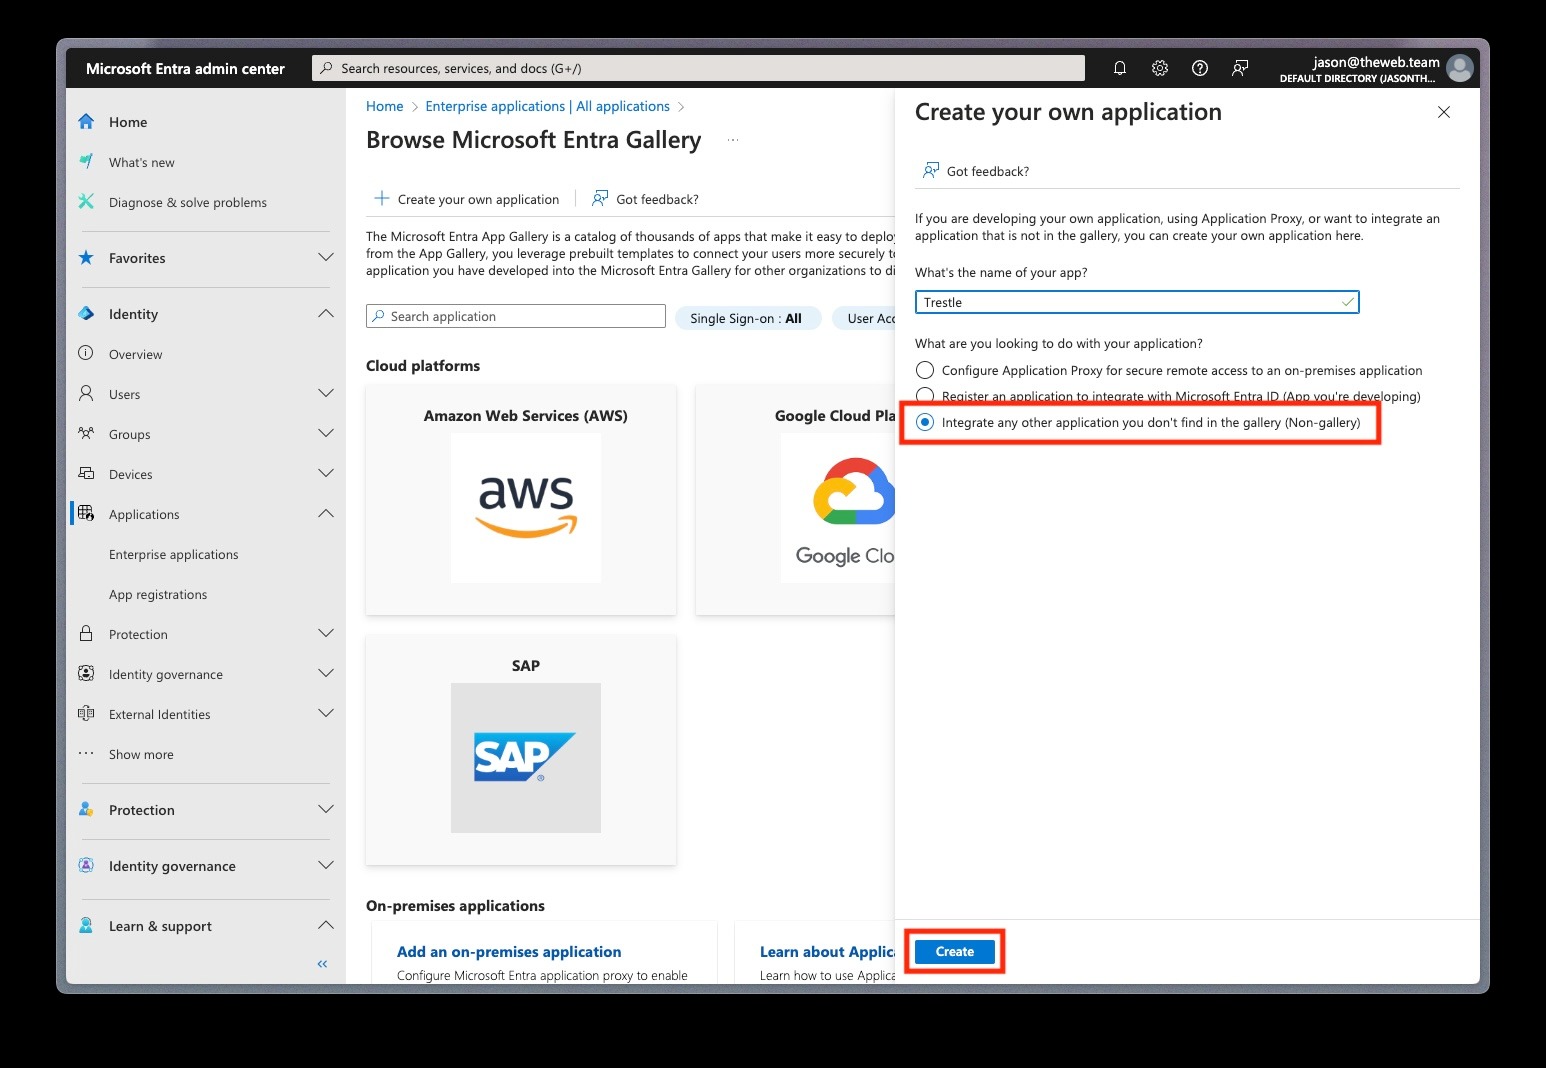Open Amazon Web Services (AWS) tile
Screen dimensions: 1546x1068
[x=521, y=500]
